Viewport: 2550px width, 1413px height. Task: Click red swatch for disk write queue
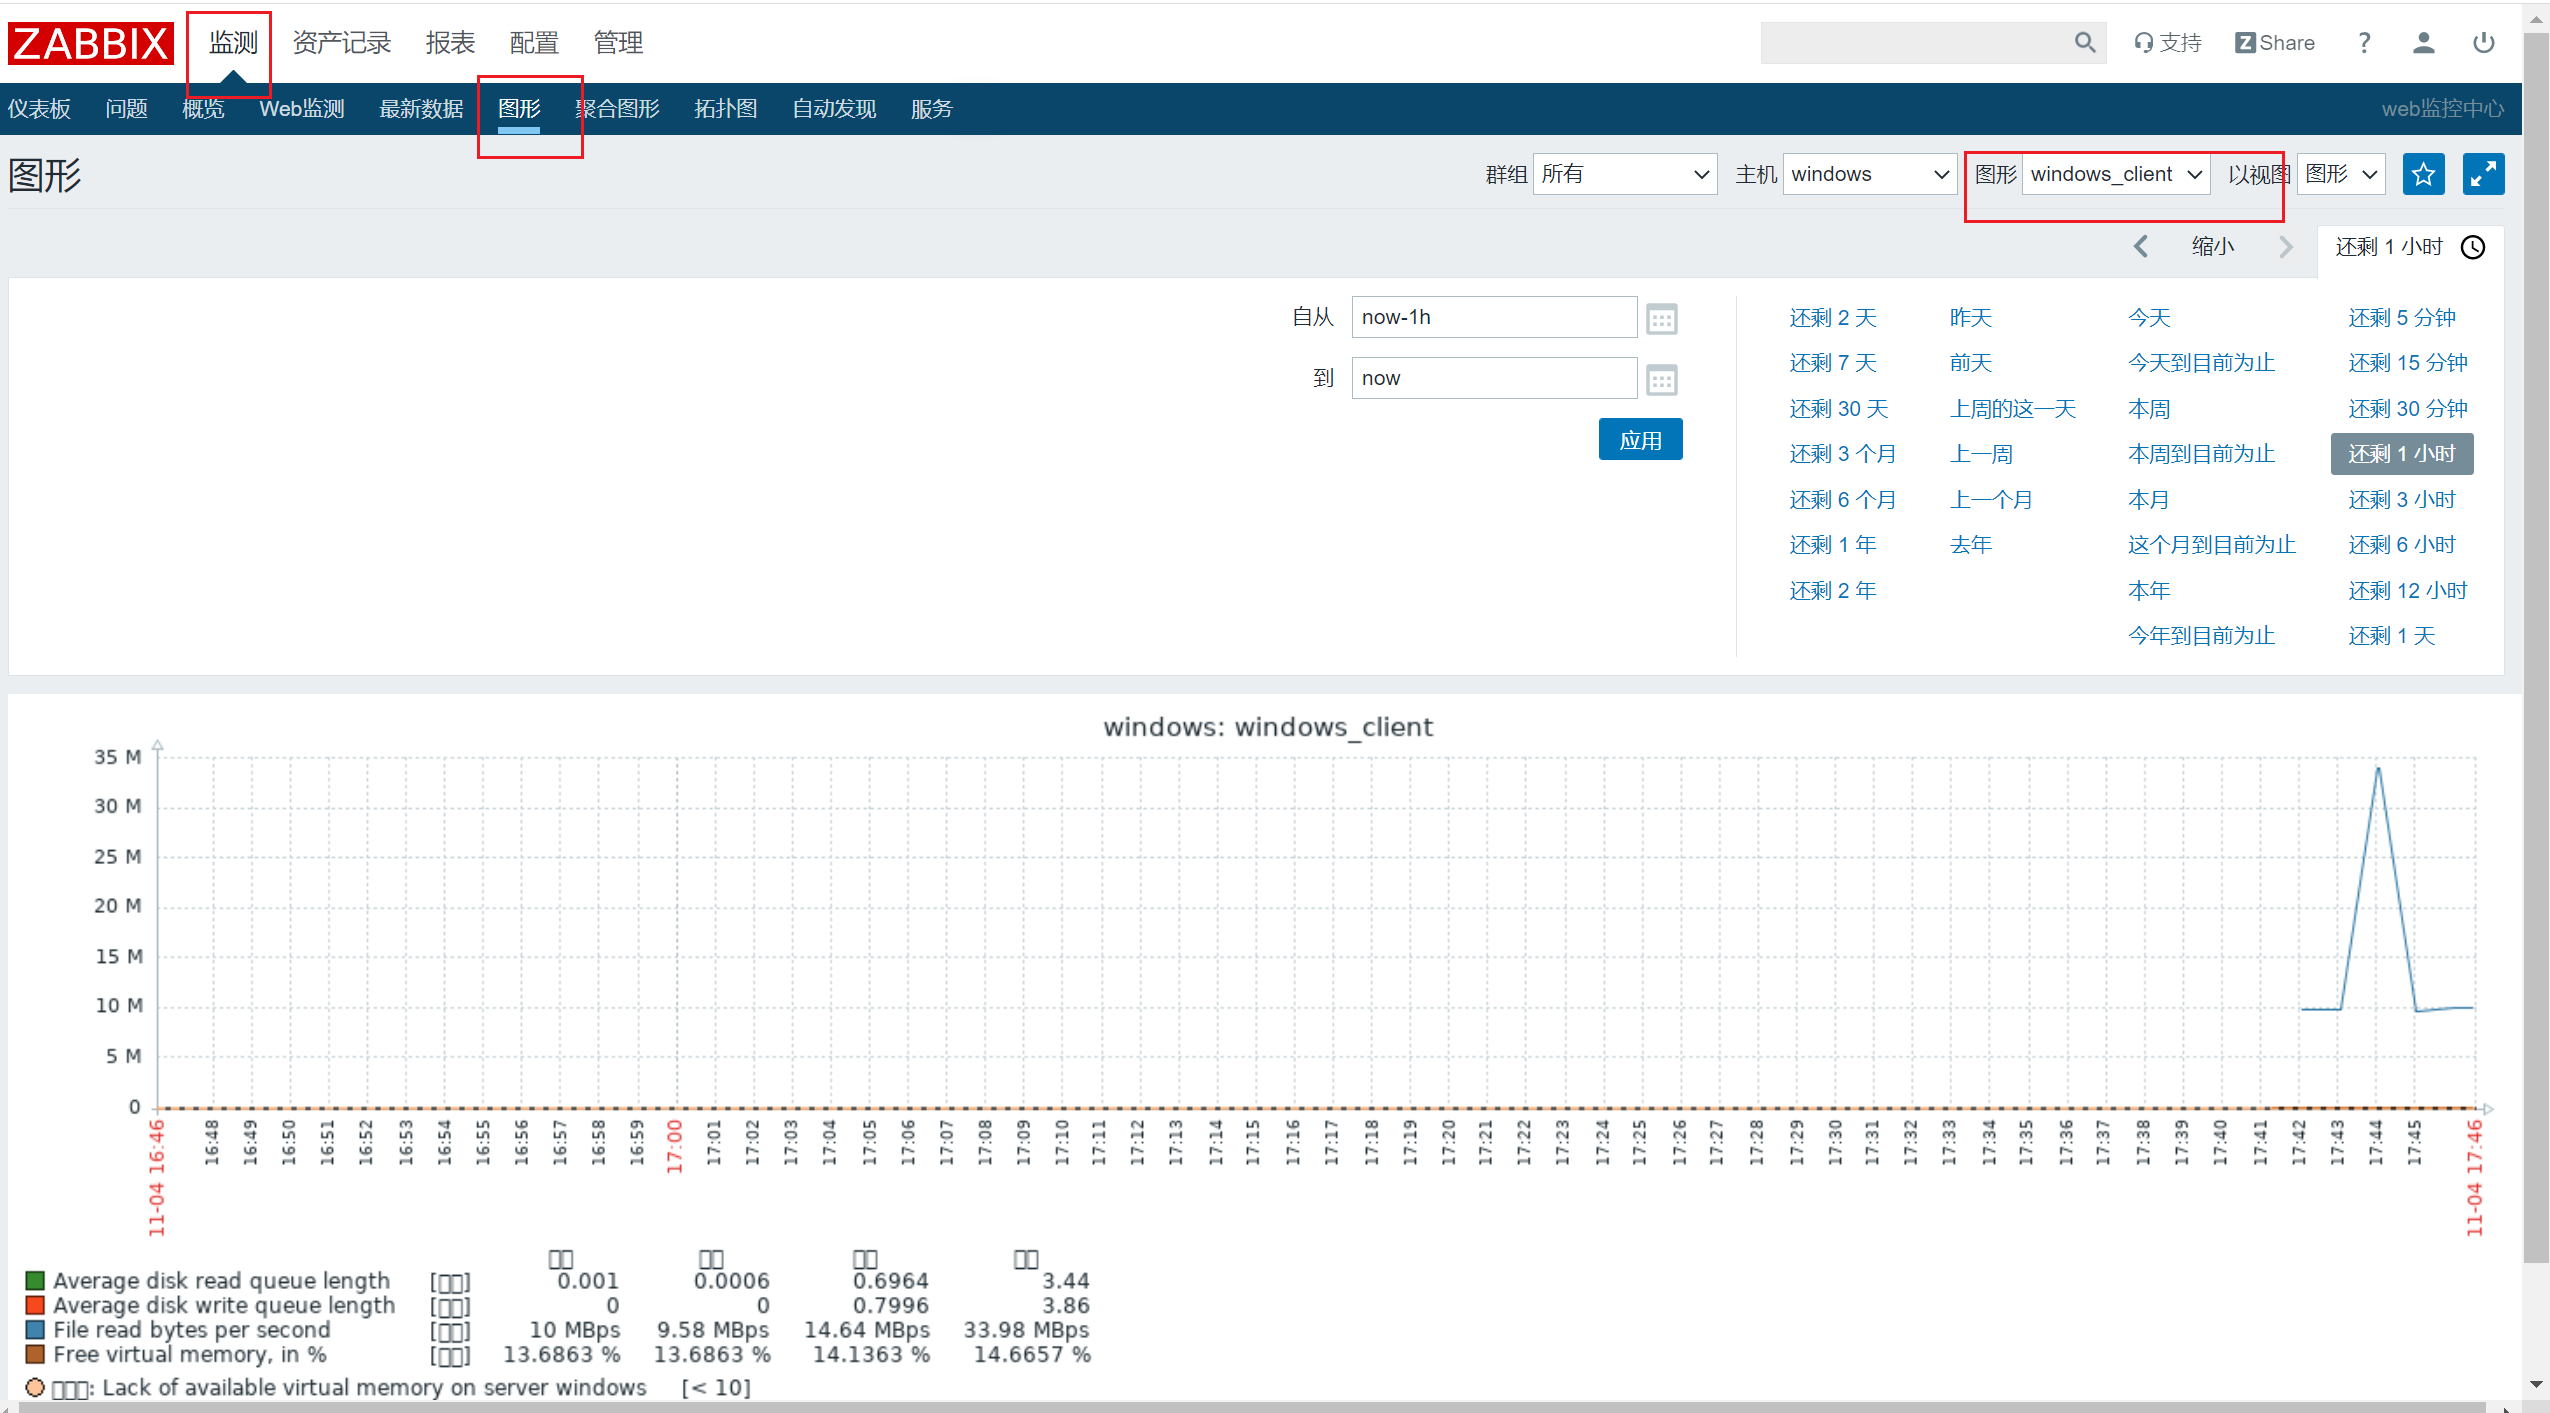(35, 1306)
